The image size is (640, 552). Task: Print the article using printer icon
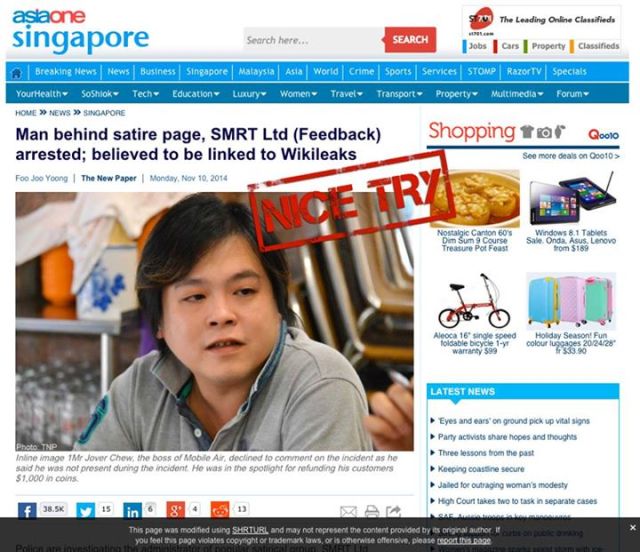pyautogui.click(x=372, y=511)
